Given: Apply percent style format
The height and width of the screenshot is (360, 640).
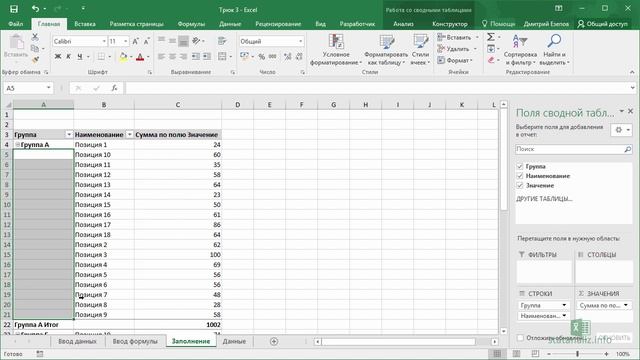Looking at the screenshot, I should (x=262, y=56).
